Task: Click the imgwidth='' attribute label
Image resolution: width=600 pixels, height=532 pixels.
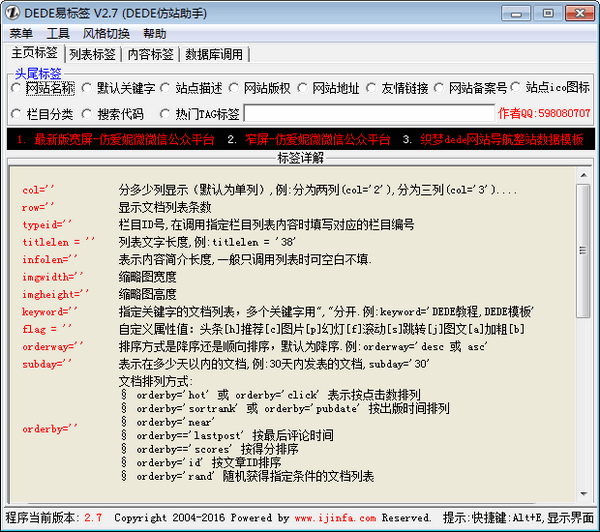Action: tap(52, 277)
